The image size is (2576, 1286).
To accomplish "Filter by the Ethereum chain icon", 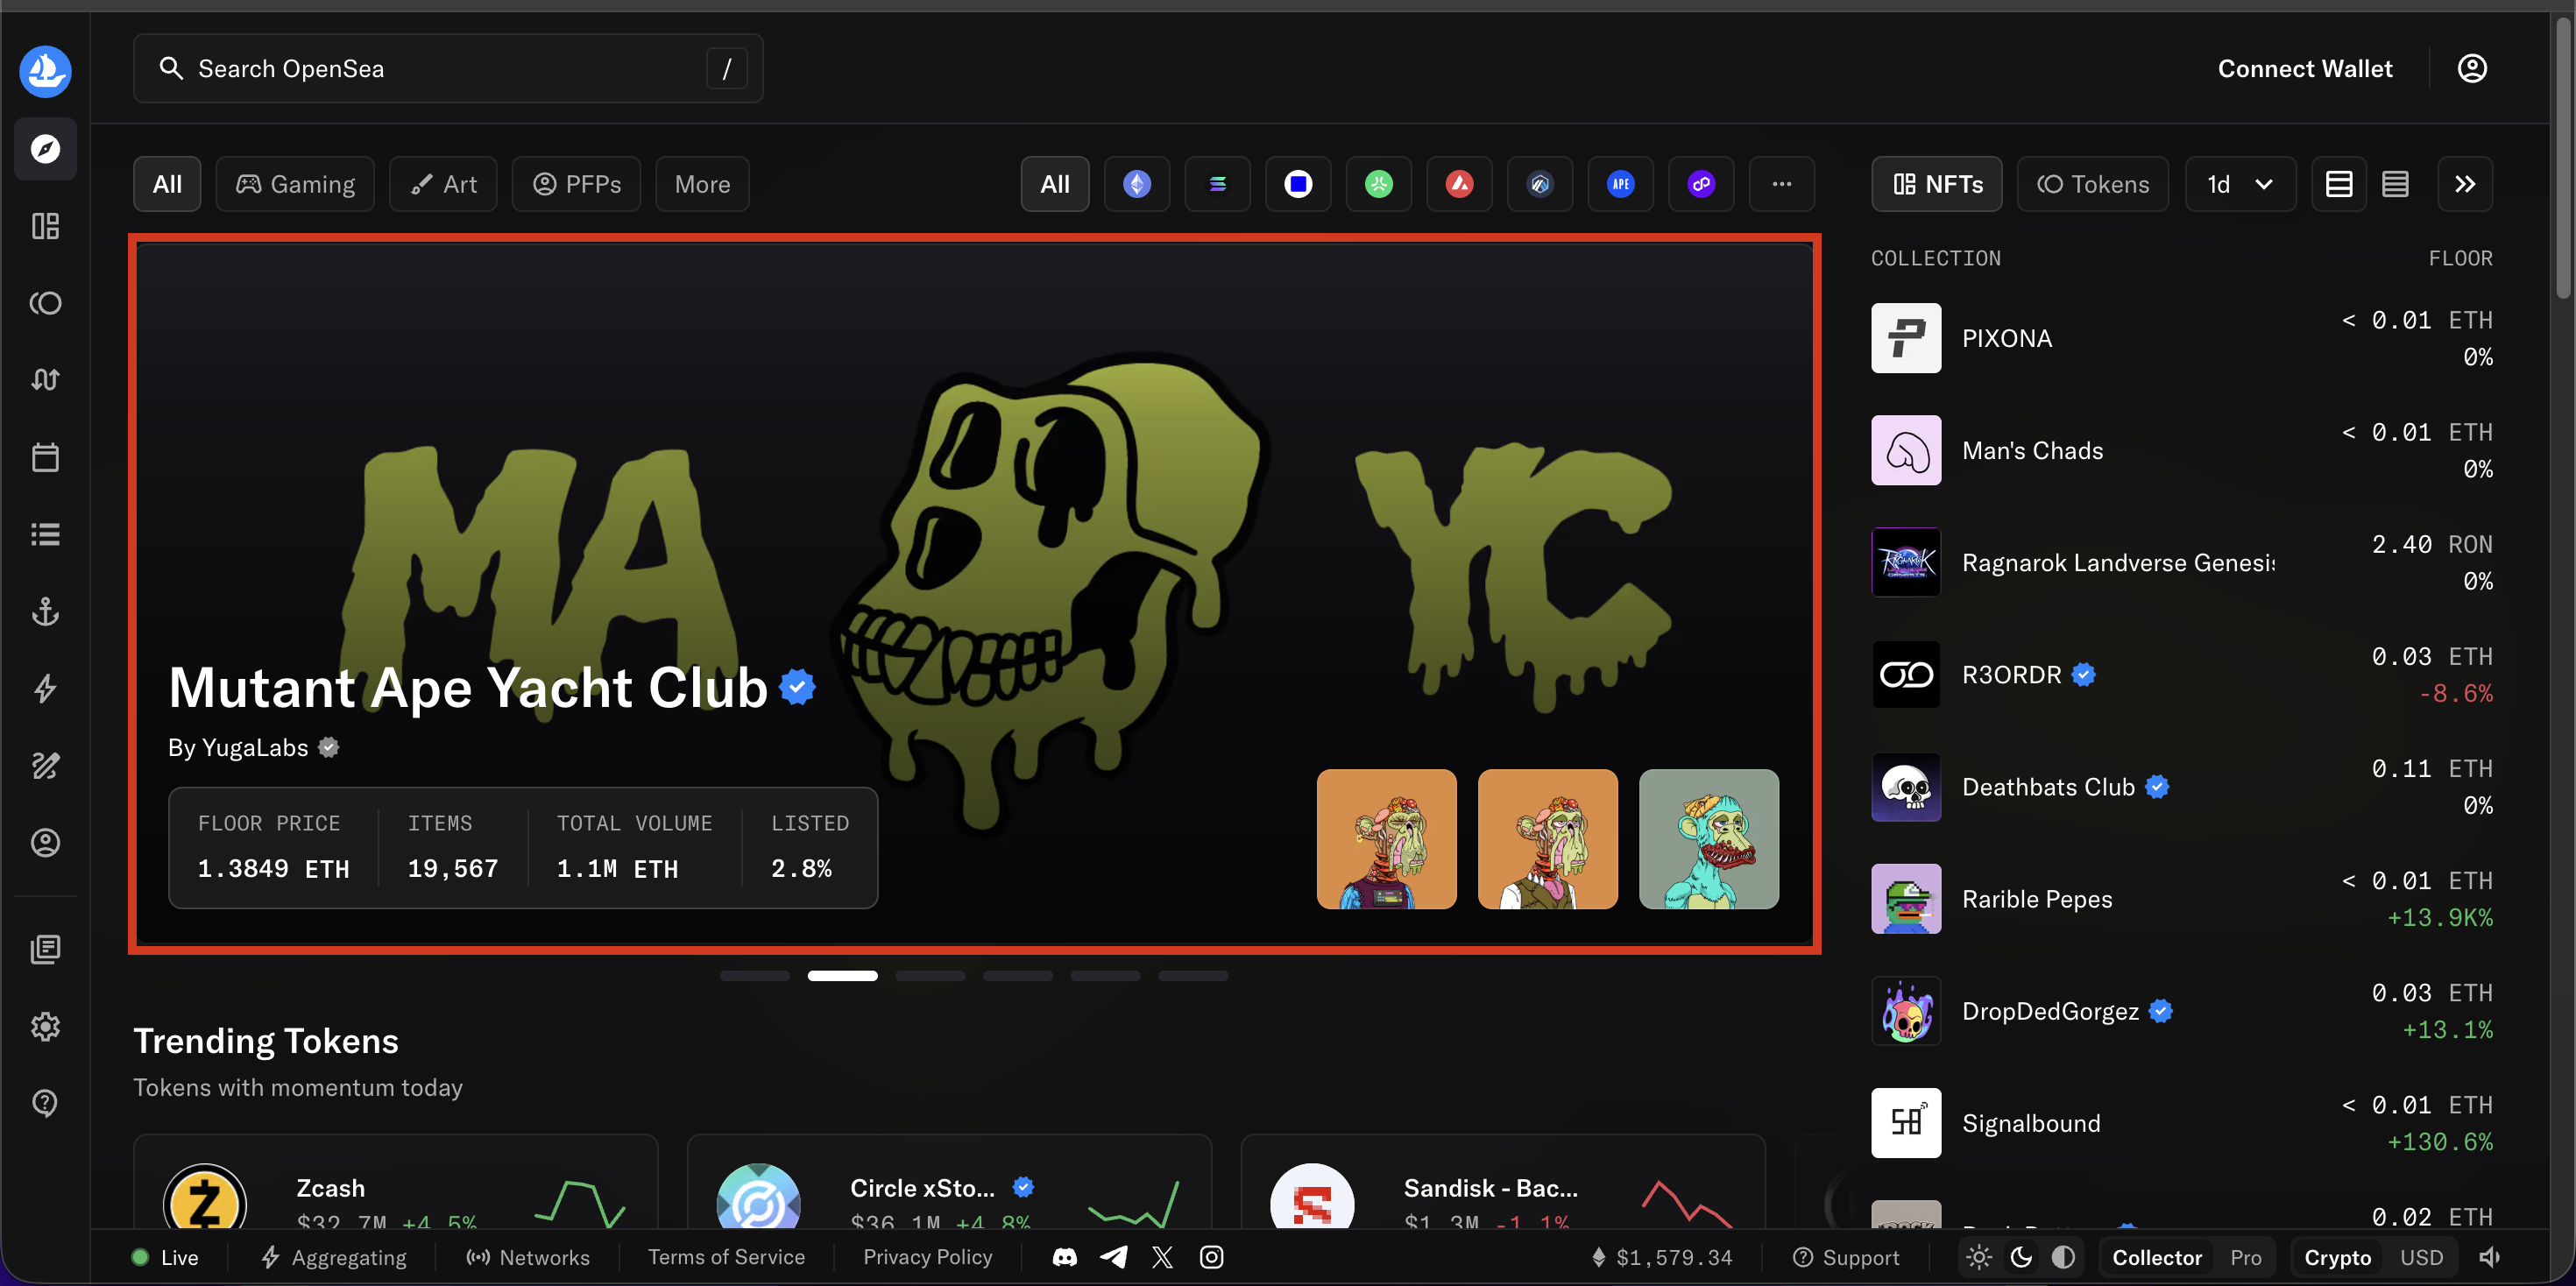I will [1137, 184].
